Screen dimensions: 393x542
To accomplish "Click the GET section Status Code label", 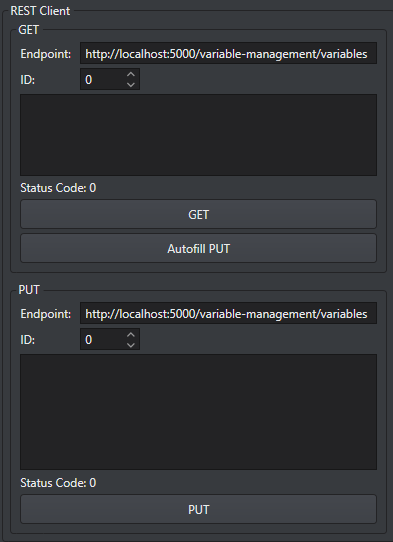I will point(58,188).
